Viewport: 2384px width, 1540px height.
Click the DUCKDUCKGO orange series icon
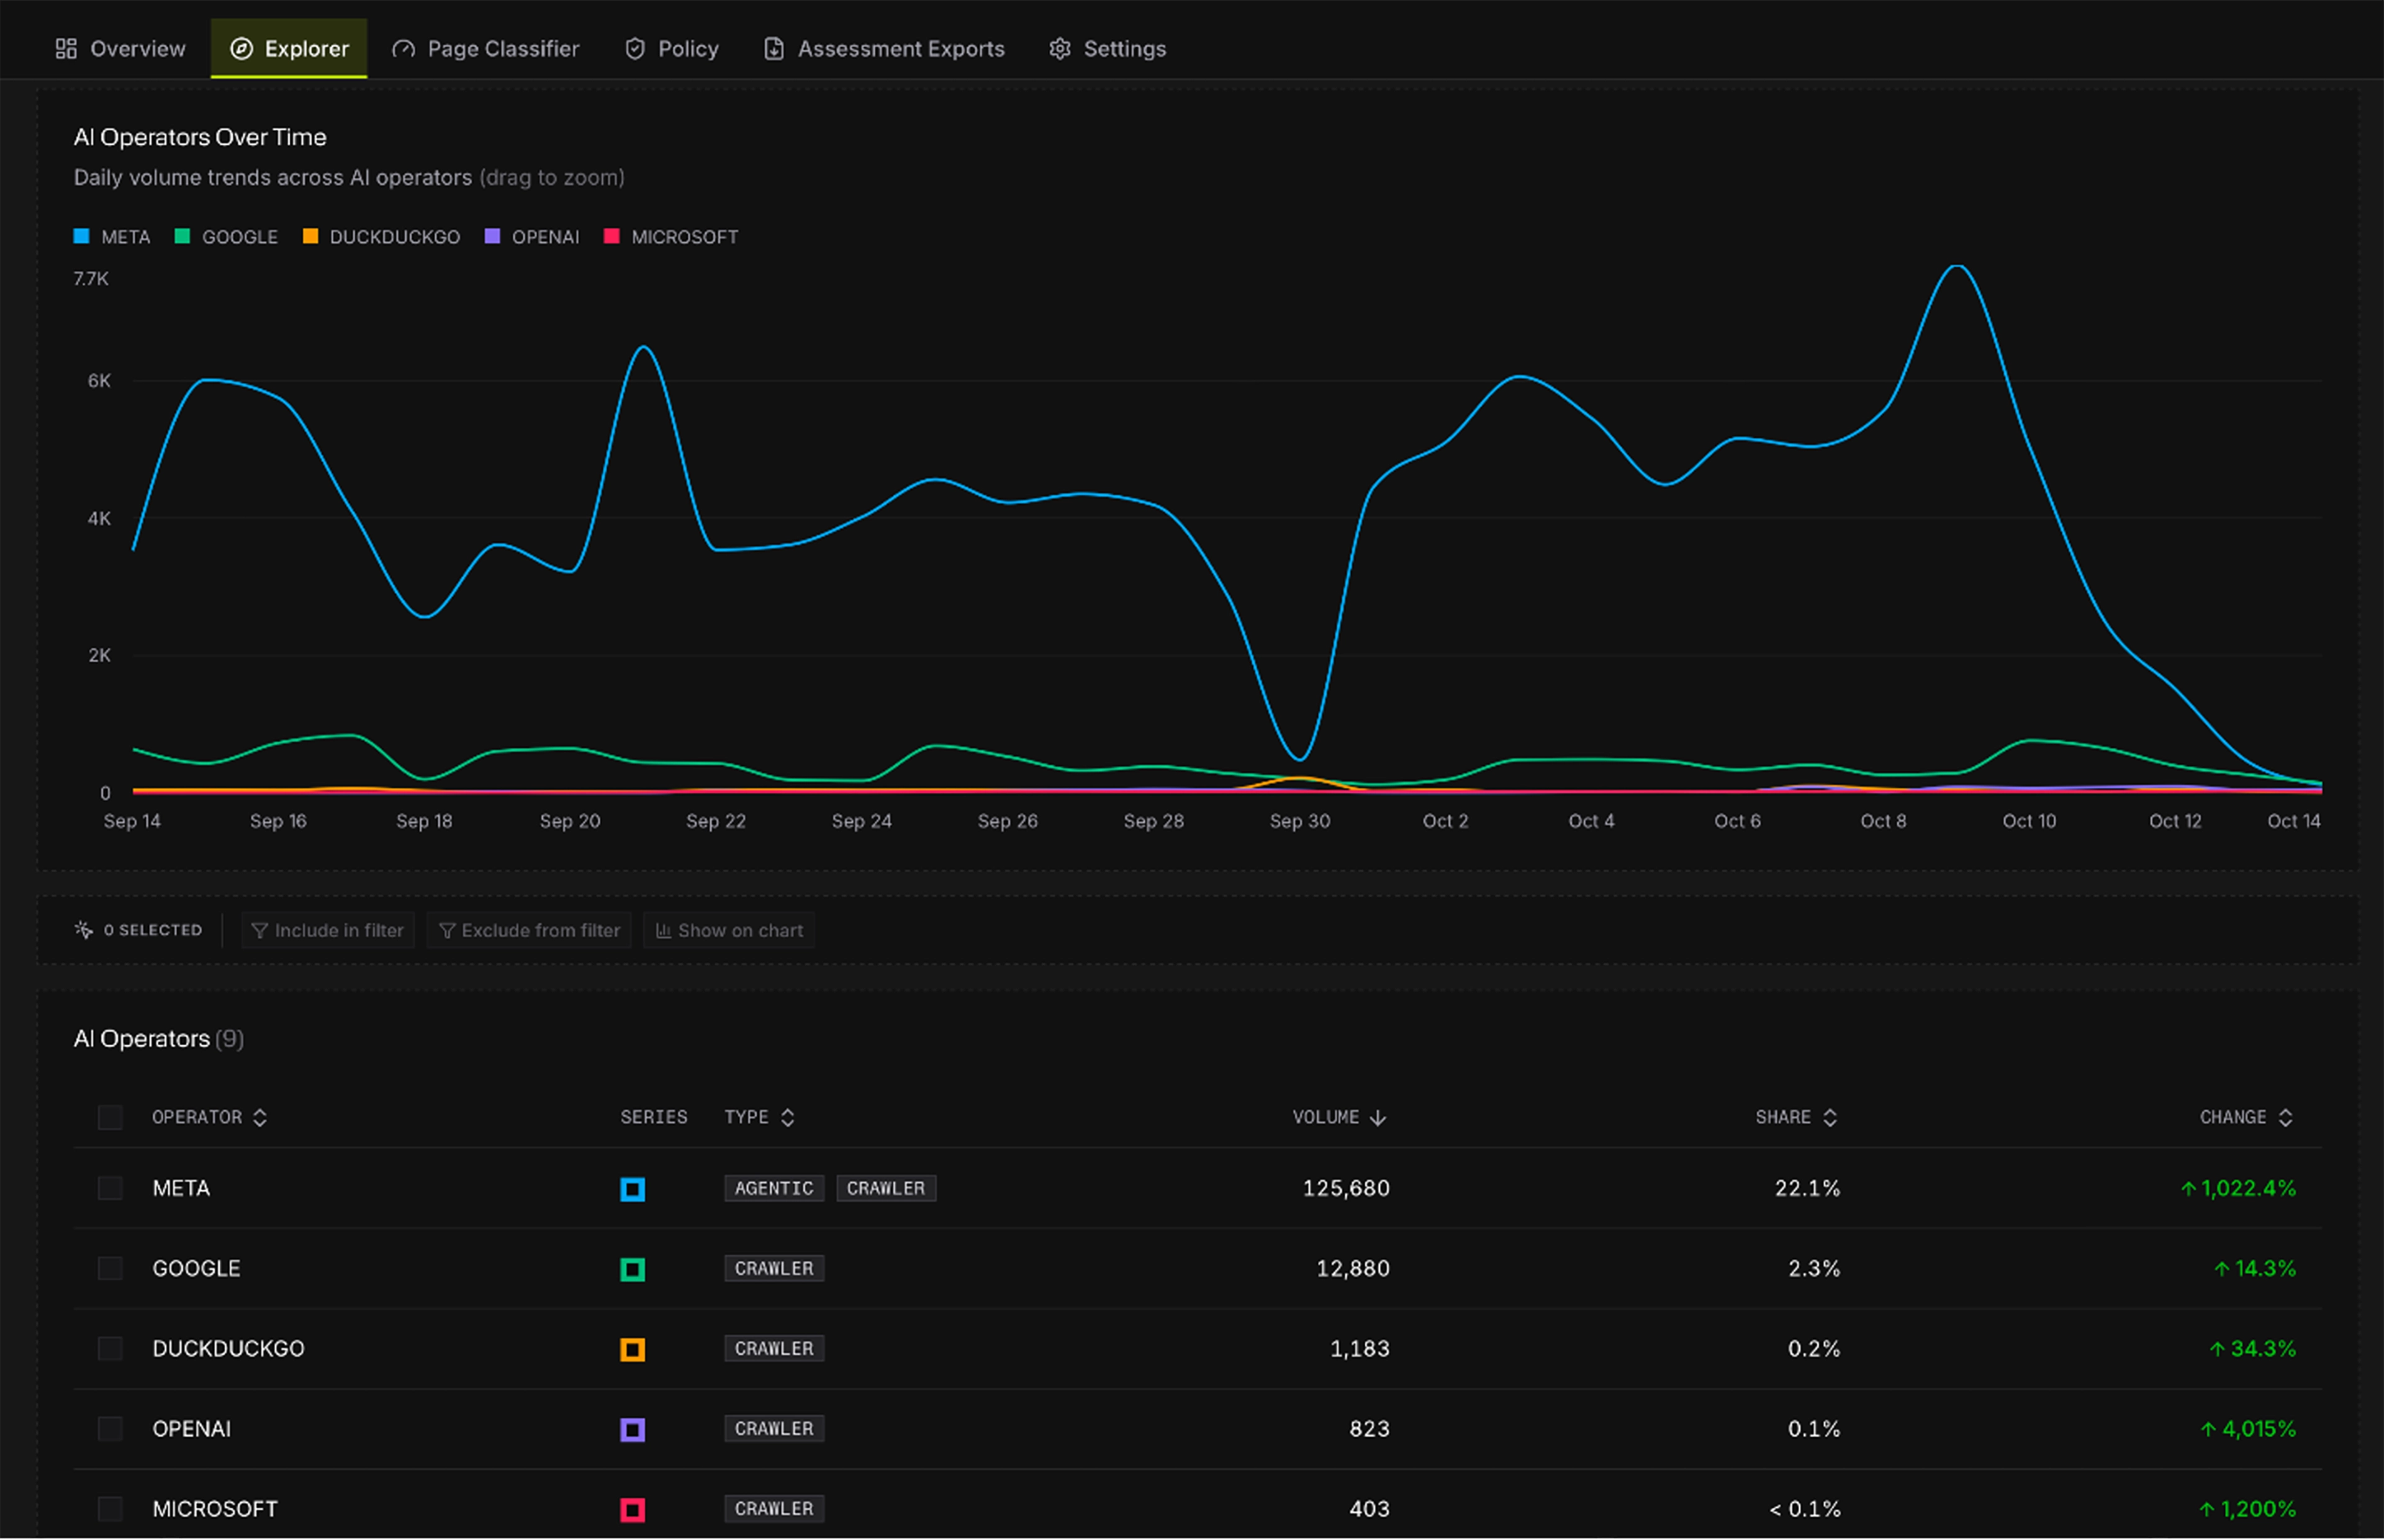(x=632, y=1350)
